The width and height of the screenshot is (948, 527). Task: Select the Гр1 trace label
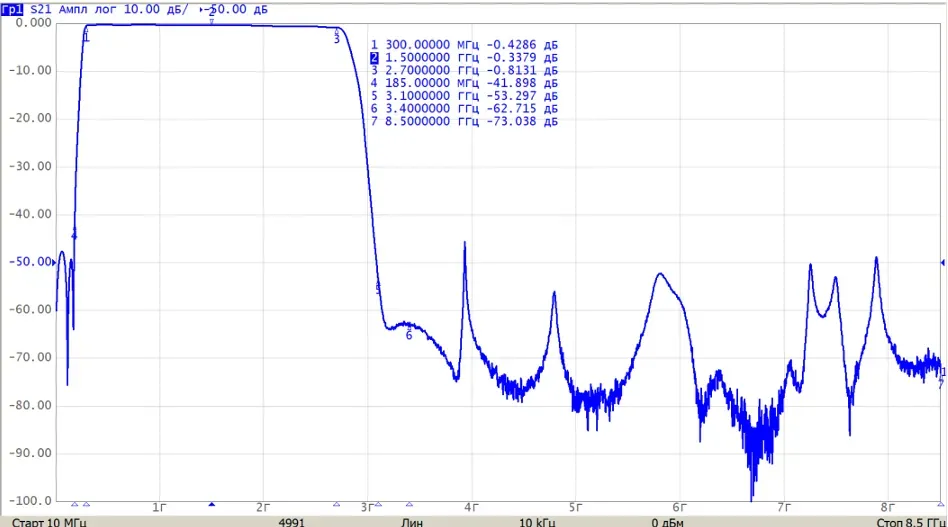click(x=12, y=9)
